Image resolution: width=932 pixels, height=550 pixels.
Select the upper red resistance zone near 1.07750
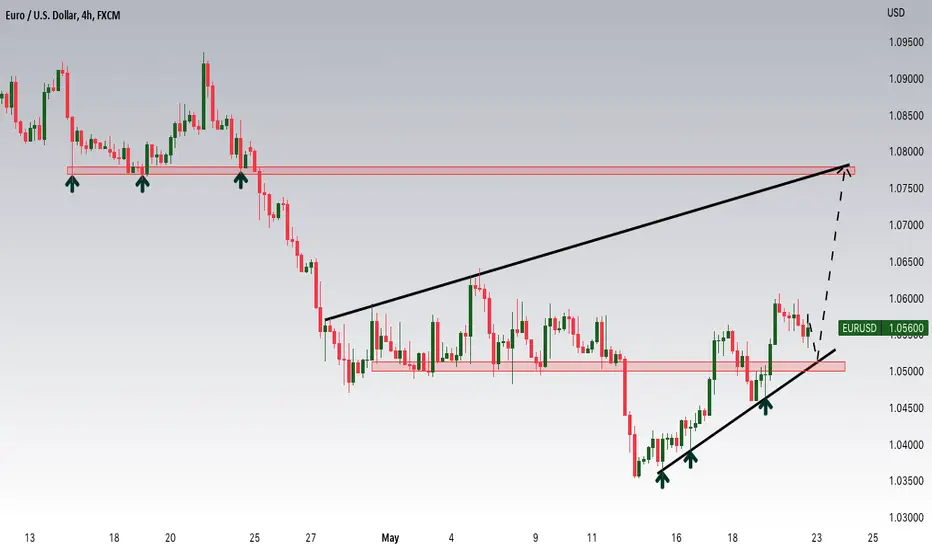461,171
